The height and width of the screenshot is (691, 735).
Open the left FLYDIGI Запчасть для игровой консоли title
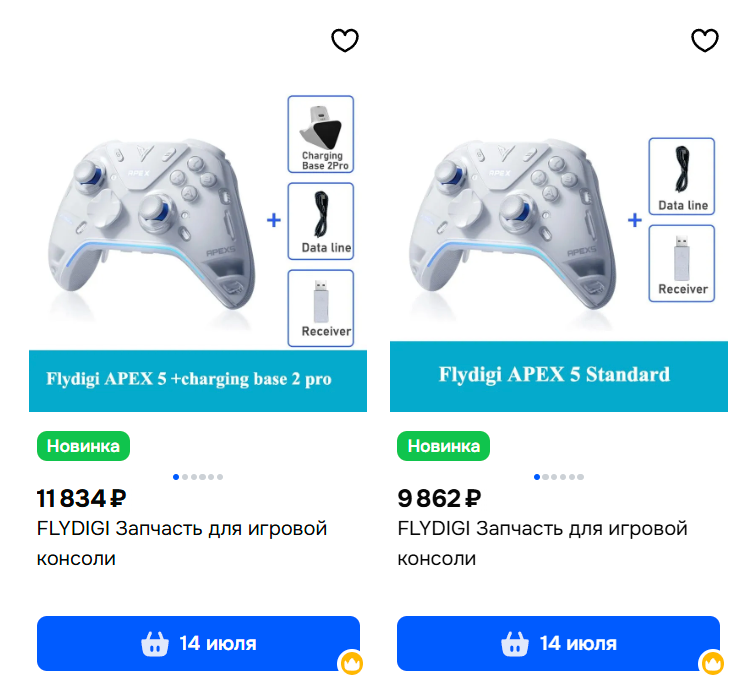coord(182,543)
